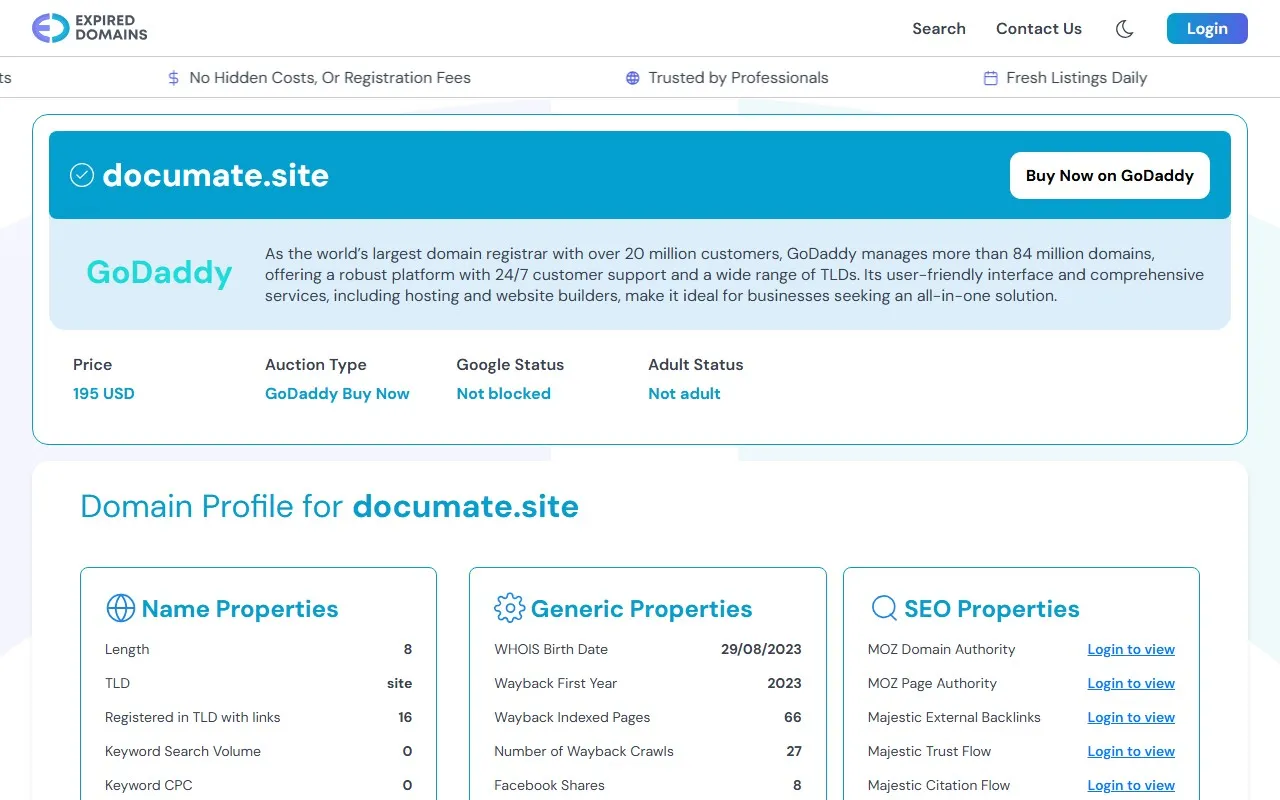The width and height of the screenshot is (1280, 800).
Task: Click the domain title documate.site header
Action: (x=216, y=175)
